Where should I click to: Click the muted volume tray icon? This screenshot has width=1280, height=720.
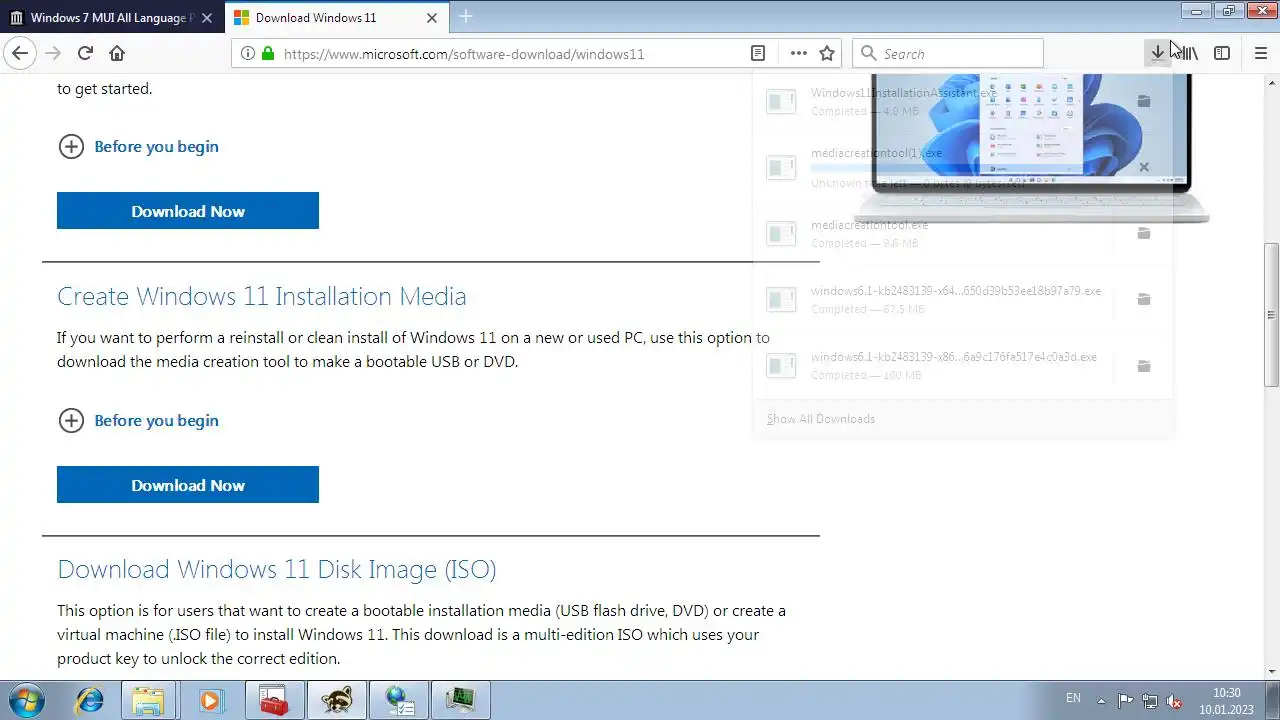click(x=1175, y=700)
